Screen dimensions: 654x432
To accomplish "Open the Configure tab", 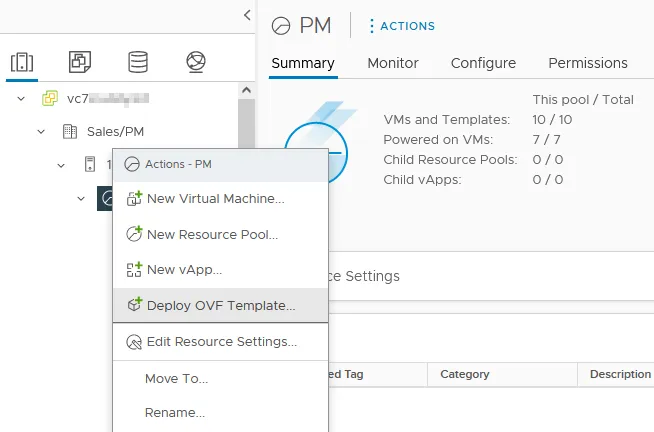I will tap(483, 63).
